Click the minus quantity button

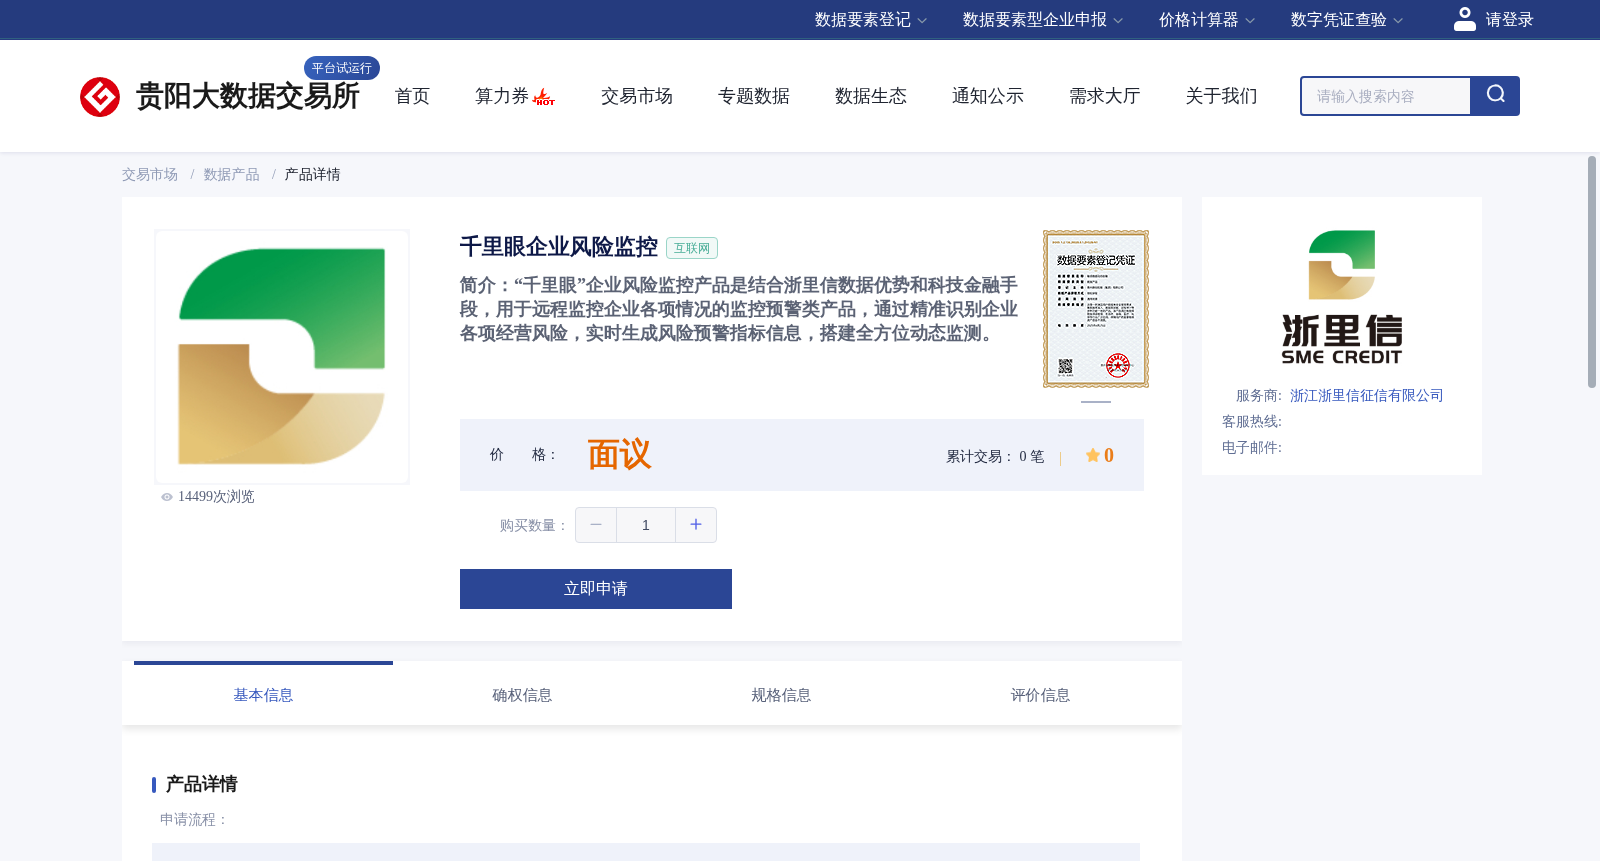(596, 525)
